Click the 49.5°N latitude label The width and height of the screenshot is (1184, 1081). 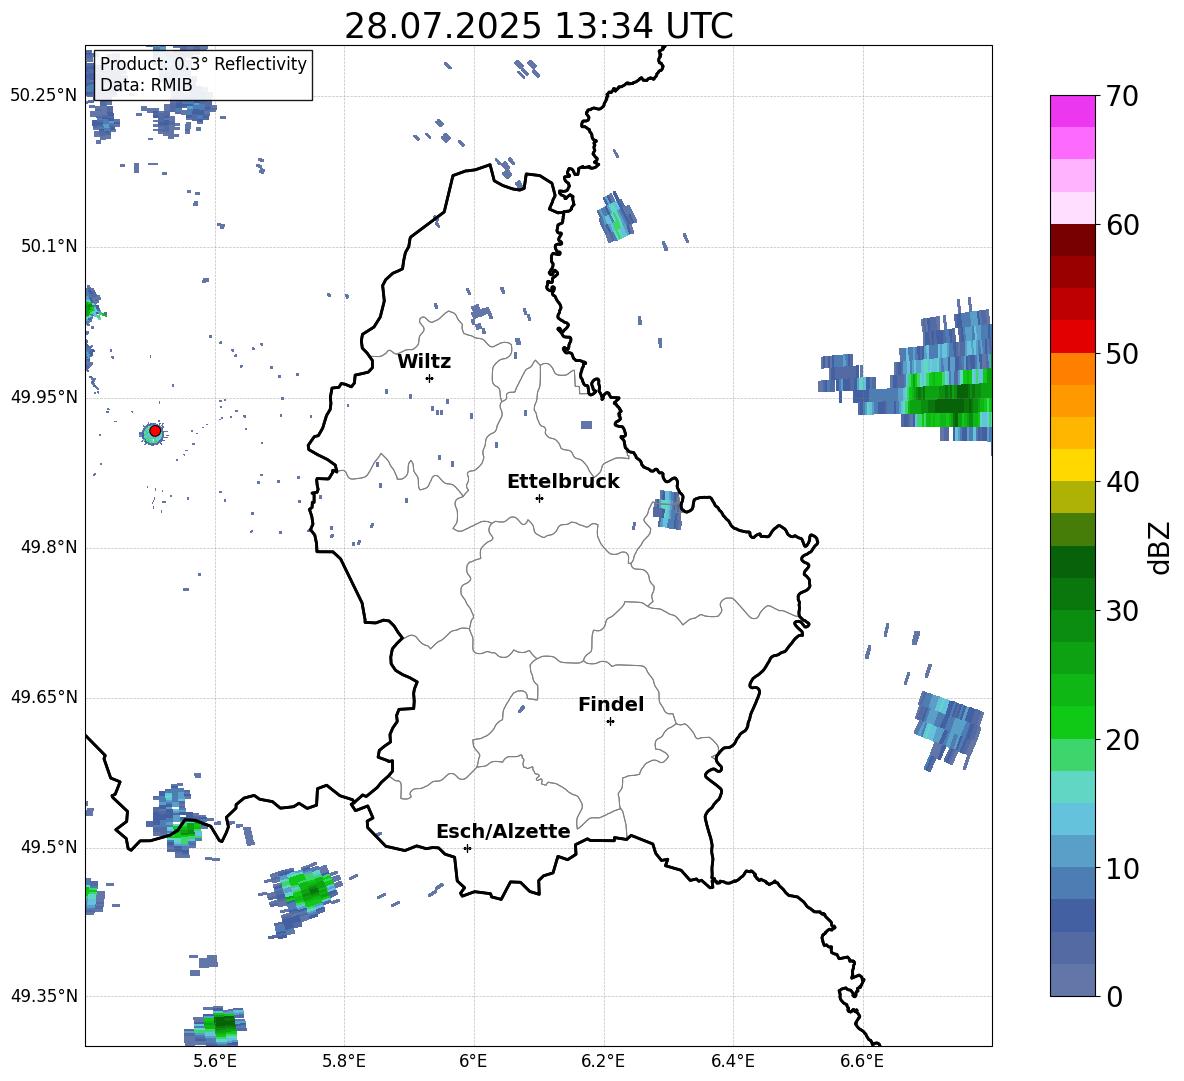[x=50, y=847]
